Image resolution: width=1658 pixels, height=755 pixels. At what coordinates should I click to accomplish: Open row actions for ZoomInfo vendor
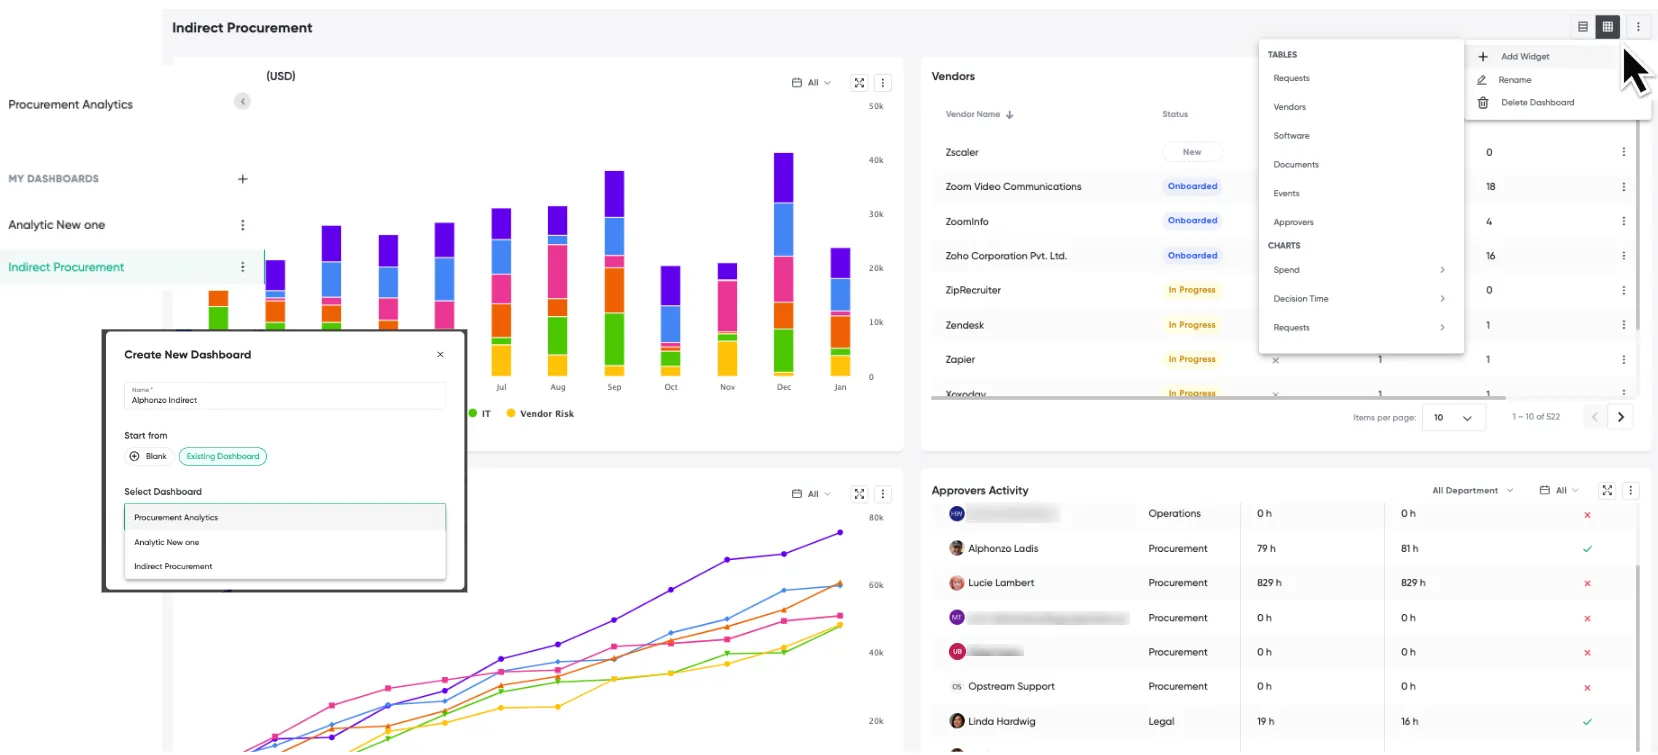(x=1623, y=221)
